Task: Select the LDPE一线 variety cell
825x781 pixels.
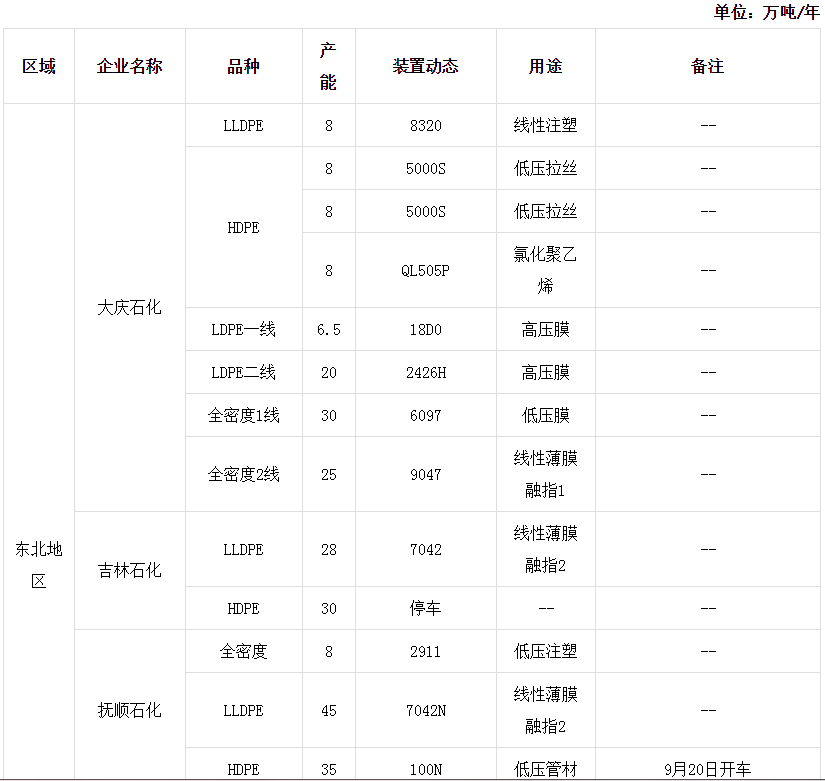Action: (x=244, y=329)
